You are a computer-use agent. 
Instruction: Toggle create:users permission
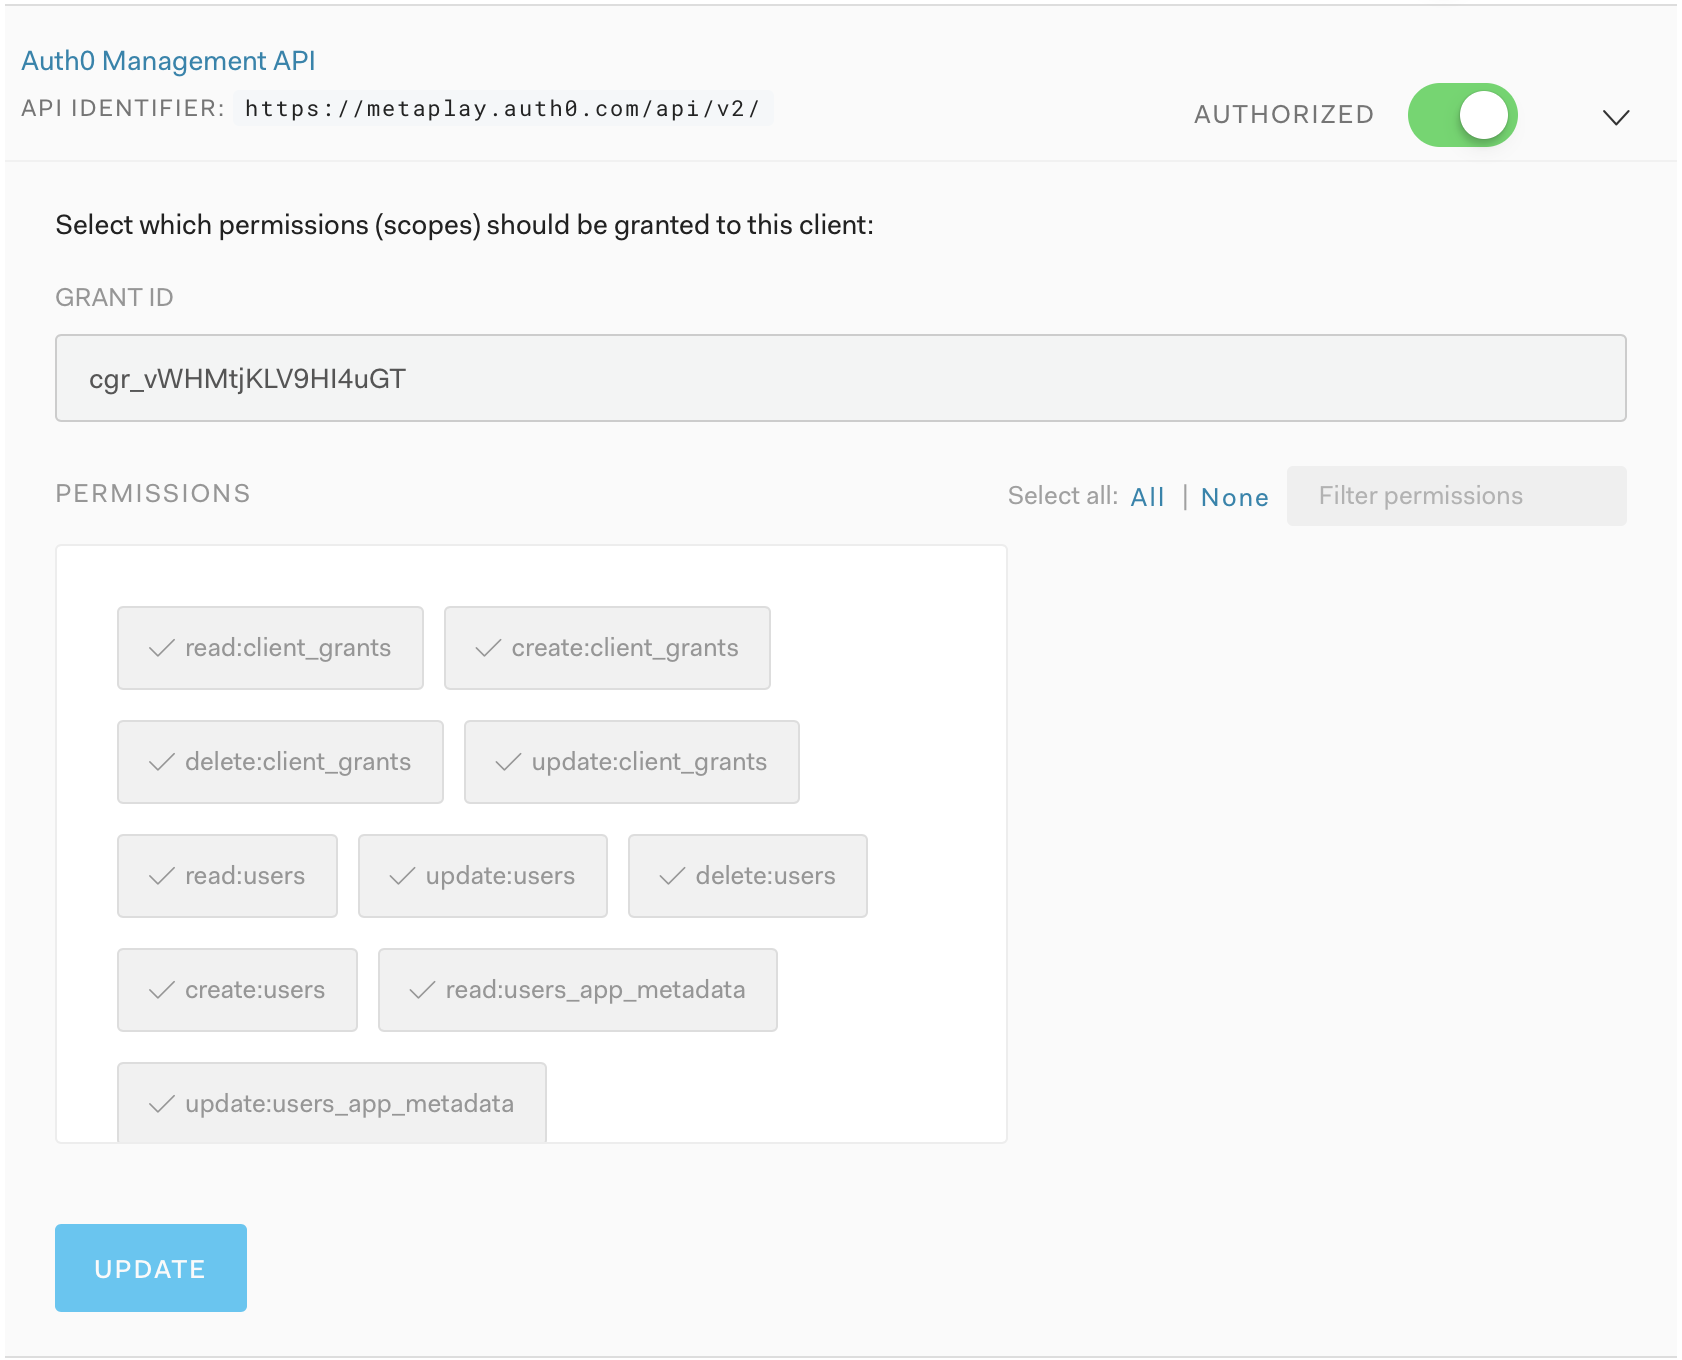(237, 990)
